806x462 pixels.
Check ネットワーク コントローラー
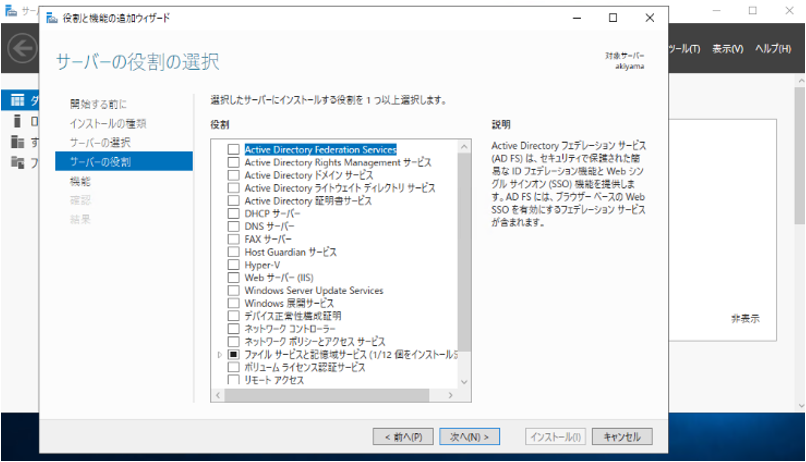point(233,329)
